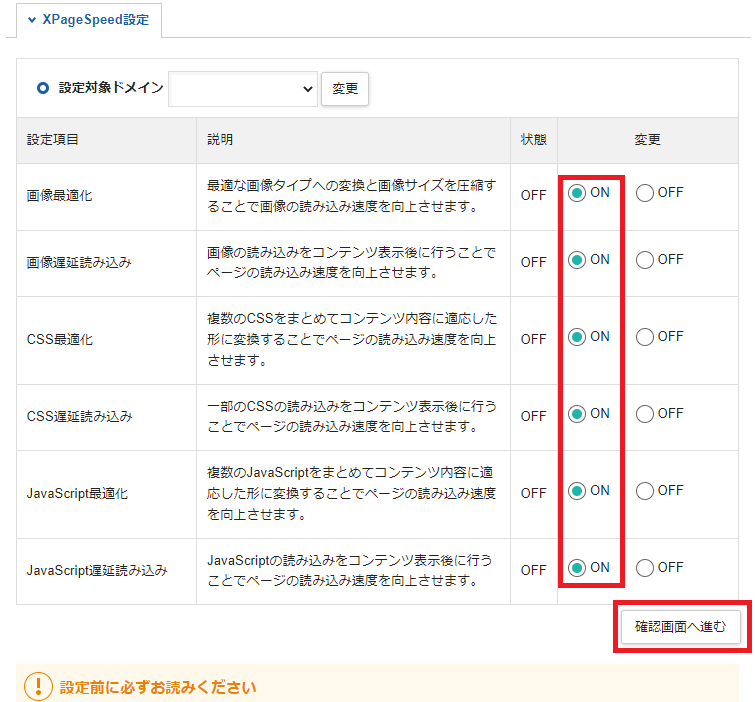Click 画像最適化 status OFF cell
This screenshot has height=702, width=755.
[x=534, y=195]
